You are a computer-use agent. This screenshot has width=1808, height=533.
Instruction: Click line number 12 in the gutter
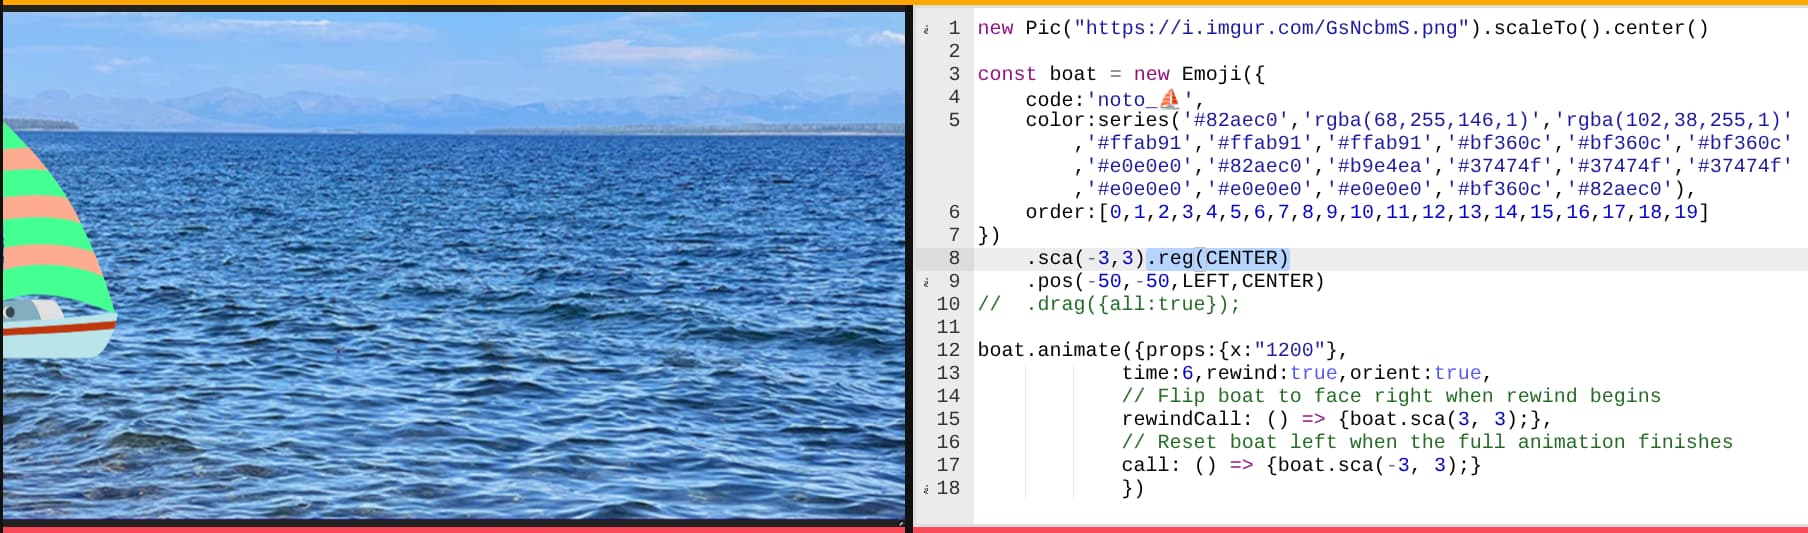(948, 350)
